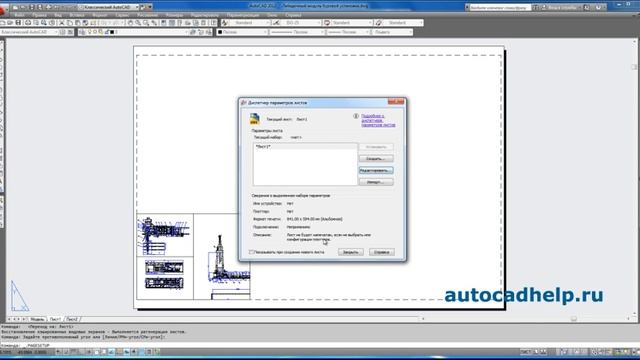Click the Pan hand icon in the toolbar
Viewport: 640px width, 360px height.
point(130,23)
